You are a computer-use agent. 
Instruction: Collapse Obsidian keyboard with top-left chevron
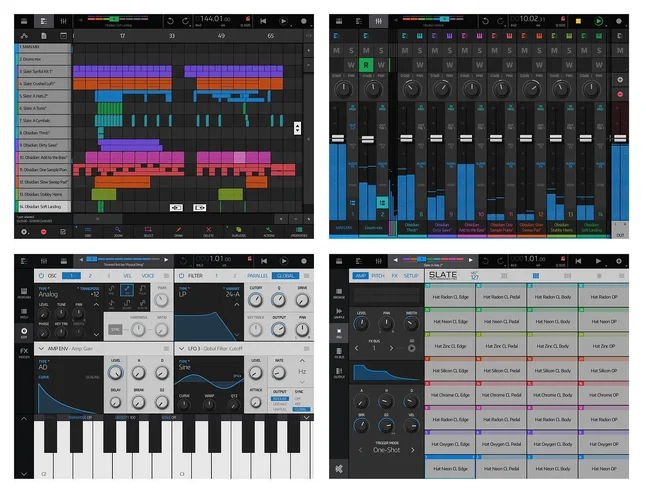coord(24,418)
